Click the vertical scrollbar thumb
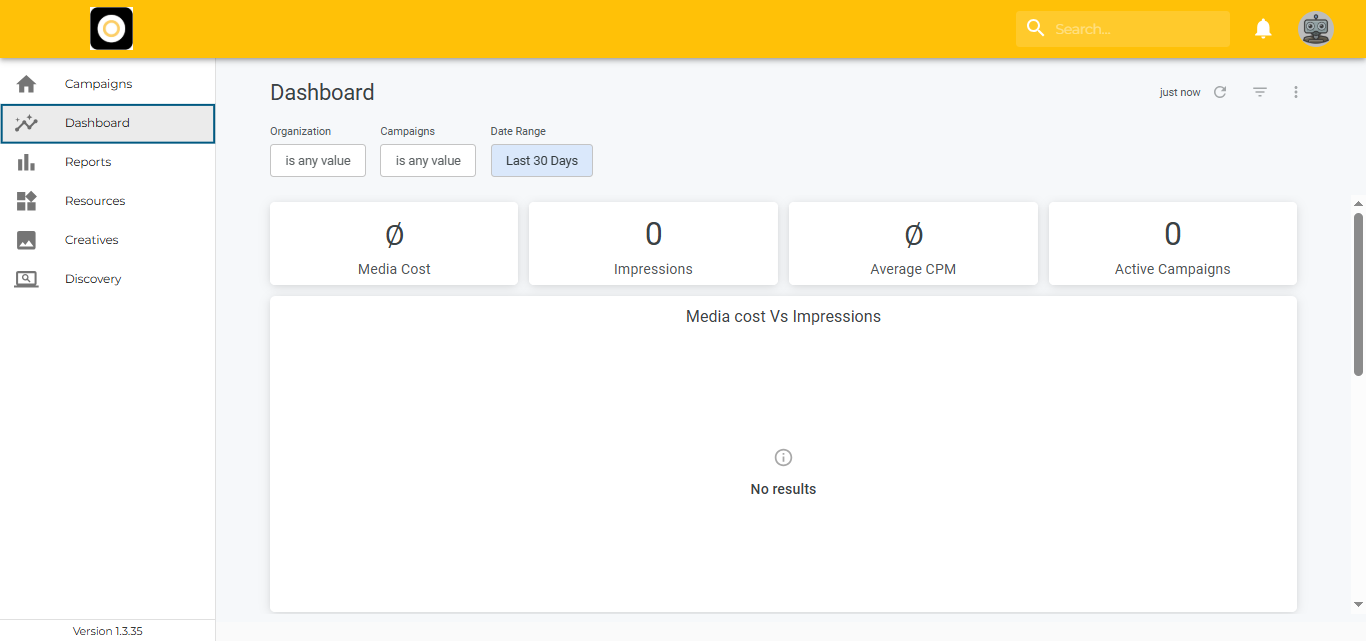1366x641 pixels. click(1358, 294)
